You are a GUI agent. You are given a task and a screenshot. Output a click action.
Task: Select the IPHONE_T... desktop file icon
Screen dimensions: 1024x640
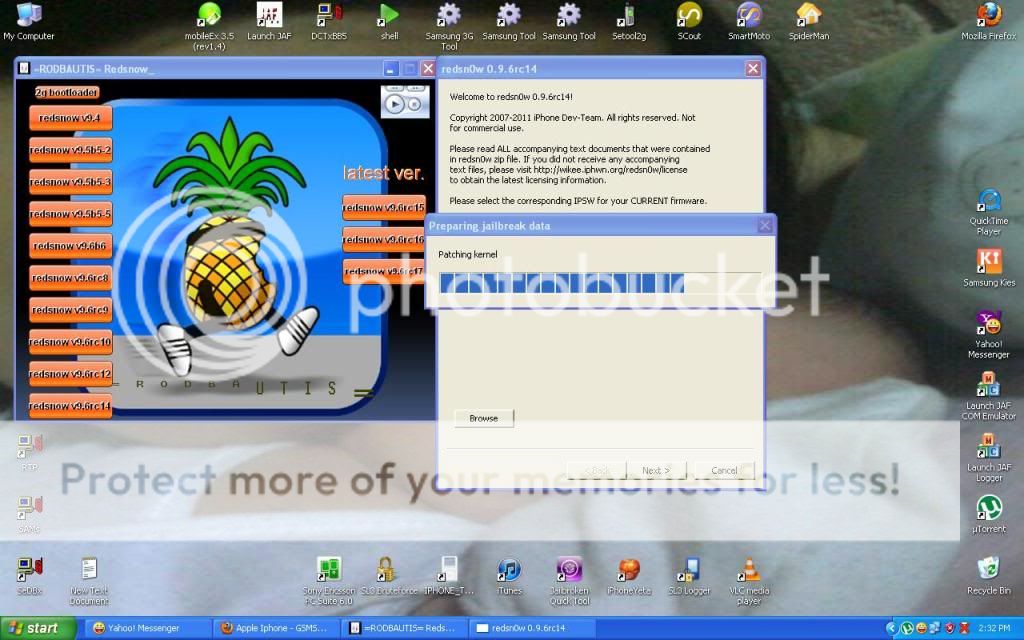pos(449,576)
